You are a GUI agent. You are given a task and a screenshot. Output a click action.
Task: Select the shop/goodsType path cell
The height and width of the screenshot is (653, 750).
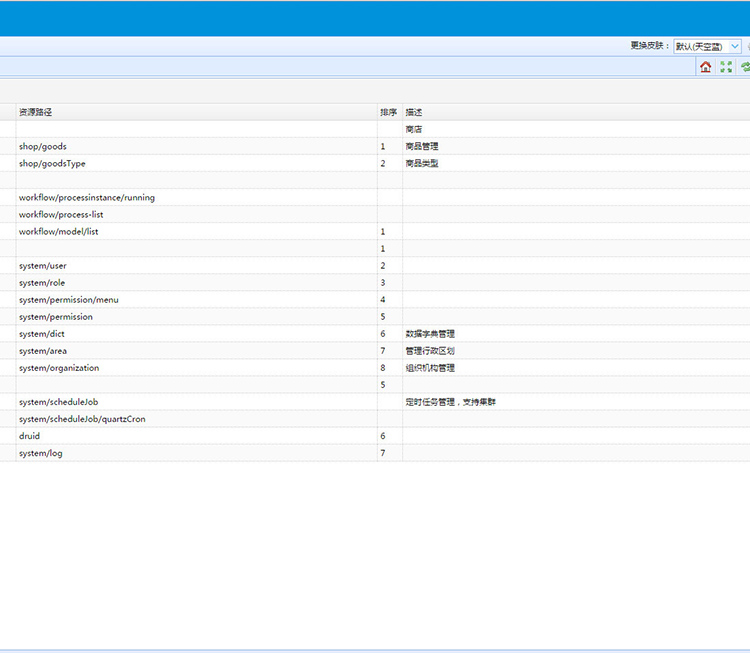(x=196, y=164)
